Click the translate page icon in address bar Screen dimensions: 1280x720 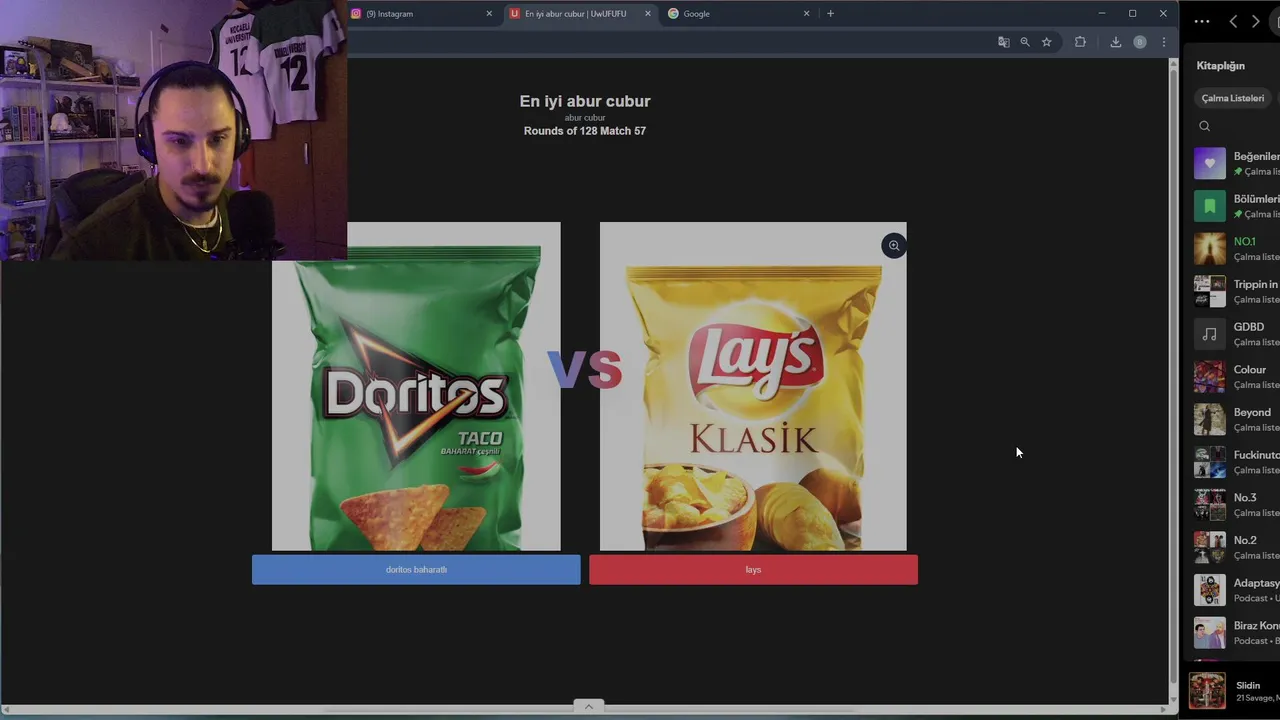[1003, 42]
